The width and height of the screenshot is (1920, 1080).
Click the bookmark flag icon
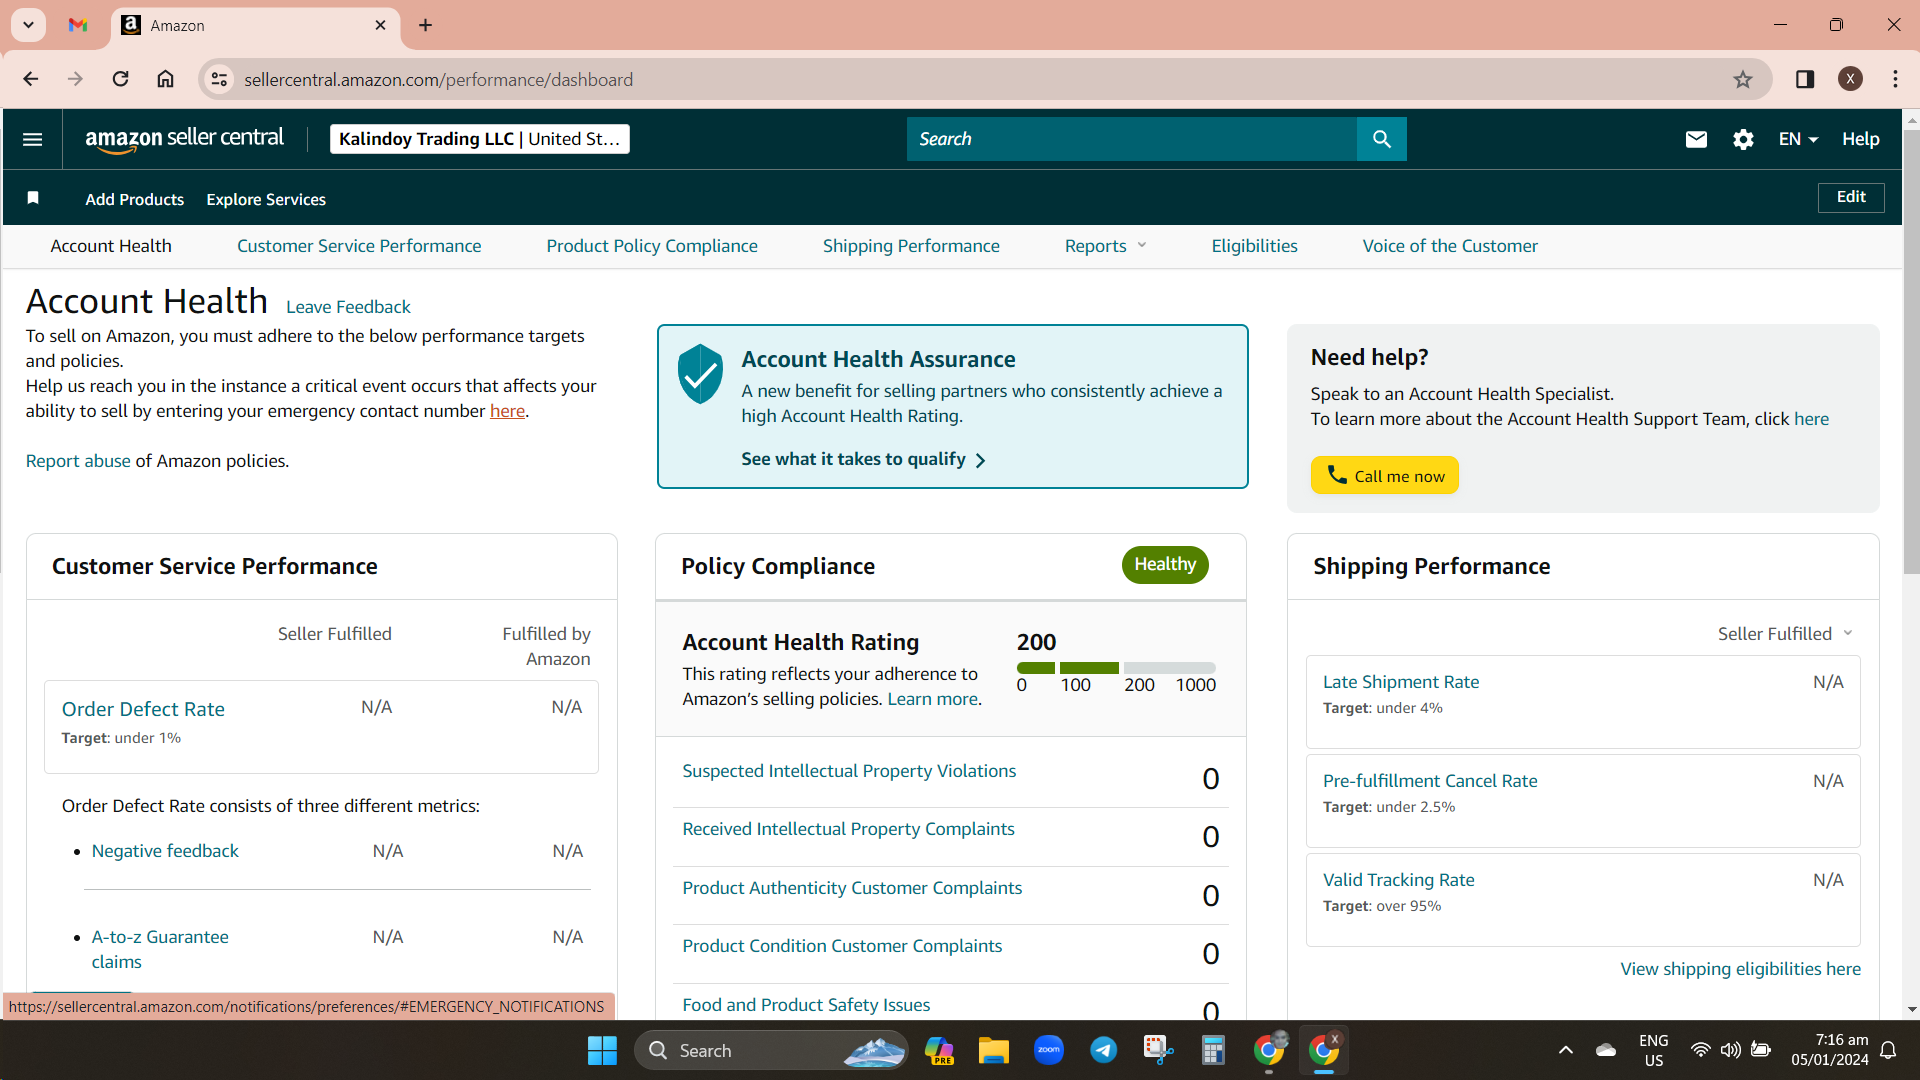pos(33,198)
